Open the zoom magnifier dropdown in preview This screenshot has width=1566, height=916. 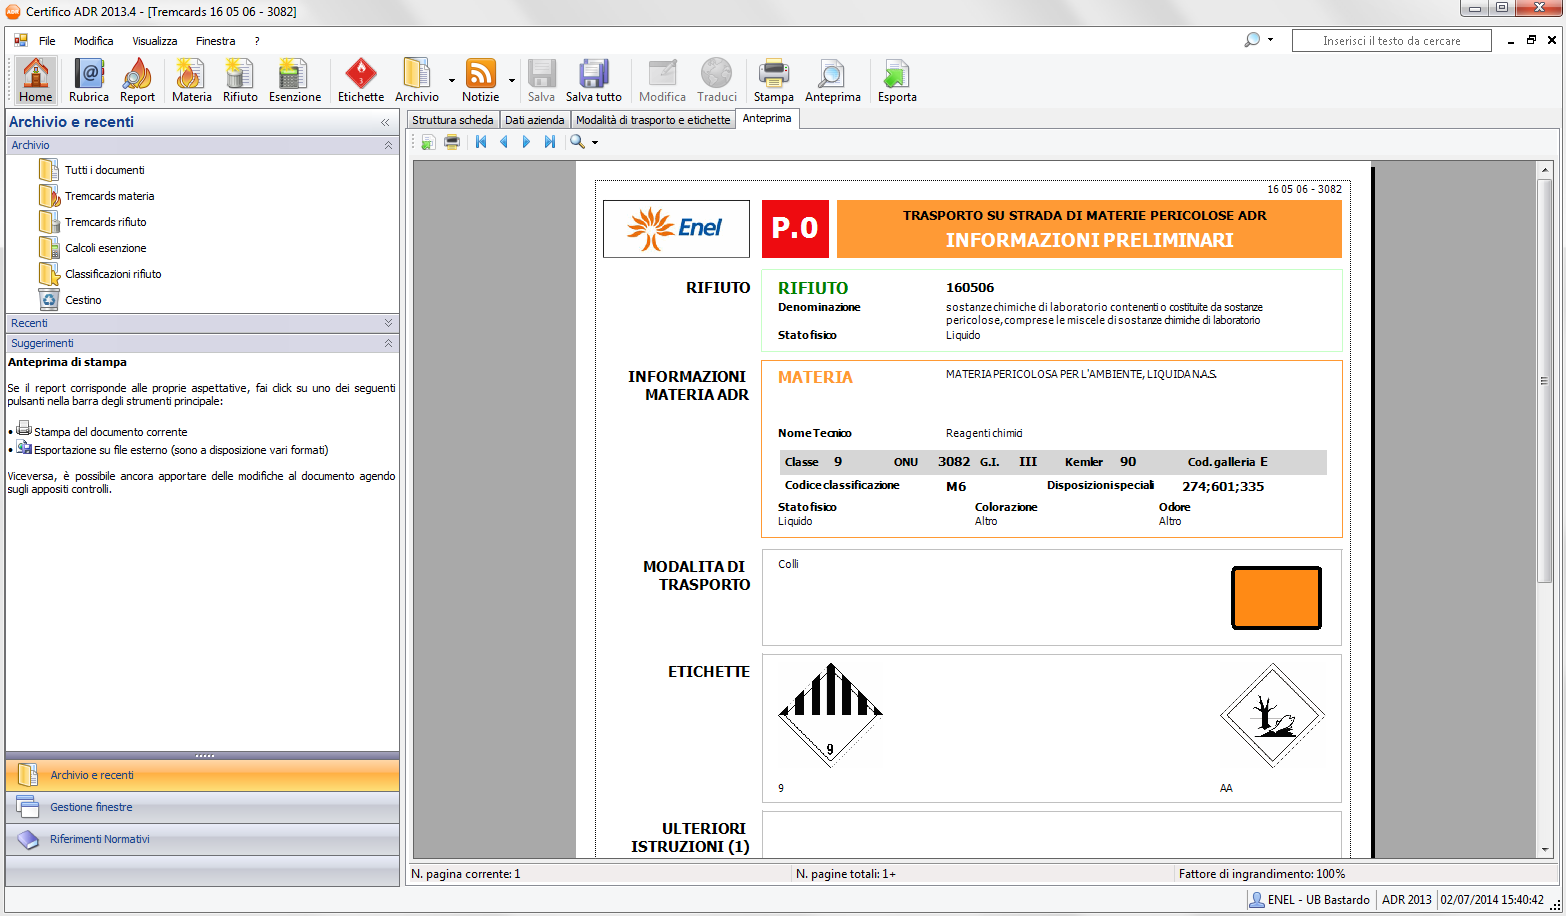(x=594, y=143)
